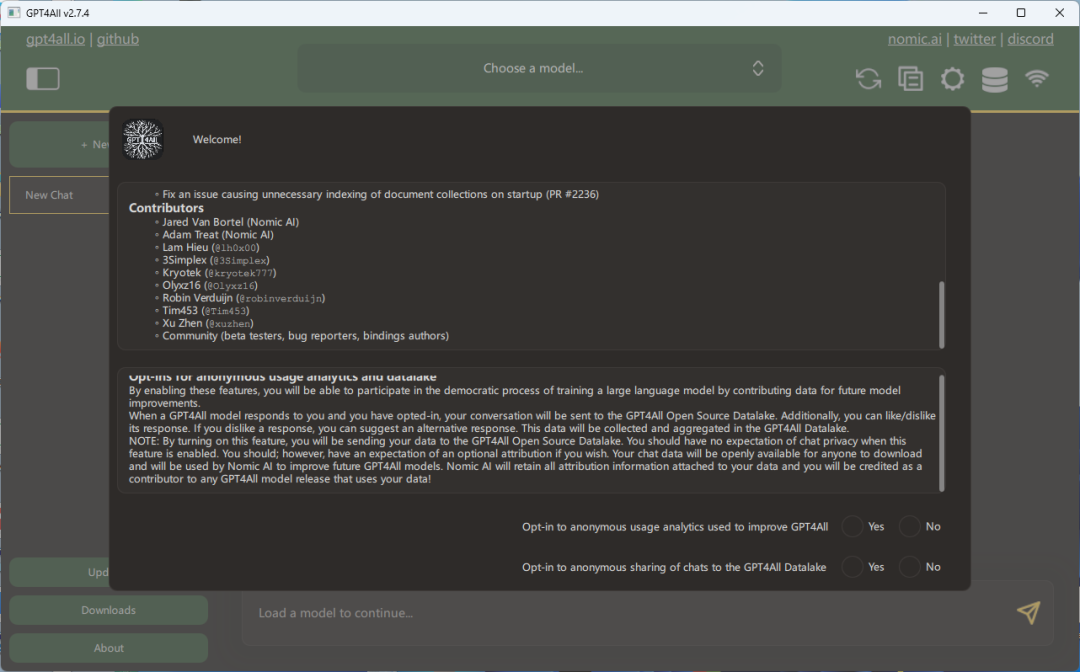Open LocalDocs database icon
Image resolution: width=1080 pixels, height=672 pixels.
coord(995,79)
